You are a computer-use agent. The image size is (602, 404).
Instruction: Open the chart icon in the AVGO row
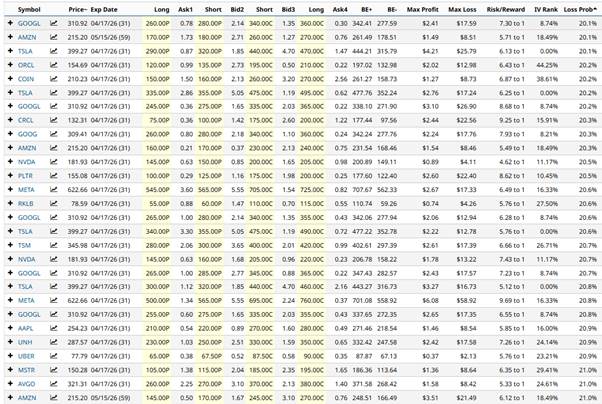coord(54,384)
